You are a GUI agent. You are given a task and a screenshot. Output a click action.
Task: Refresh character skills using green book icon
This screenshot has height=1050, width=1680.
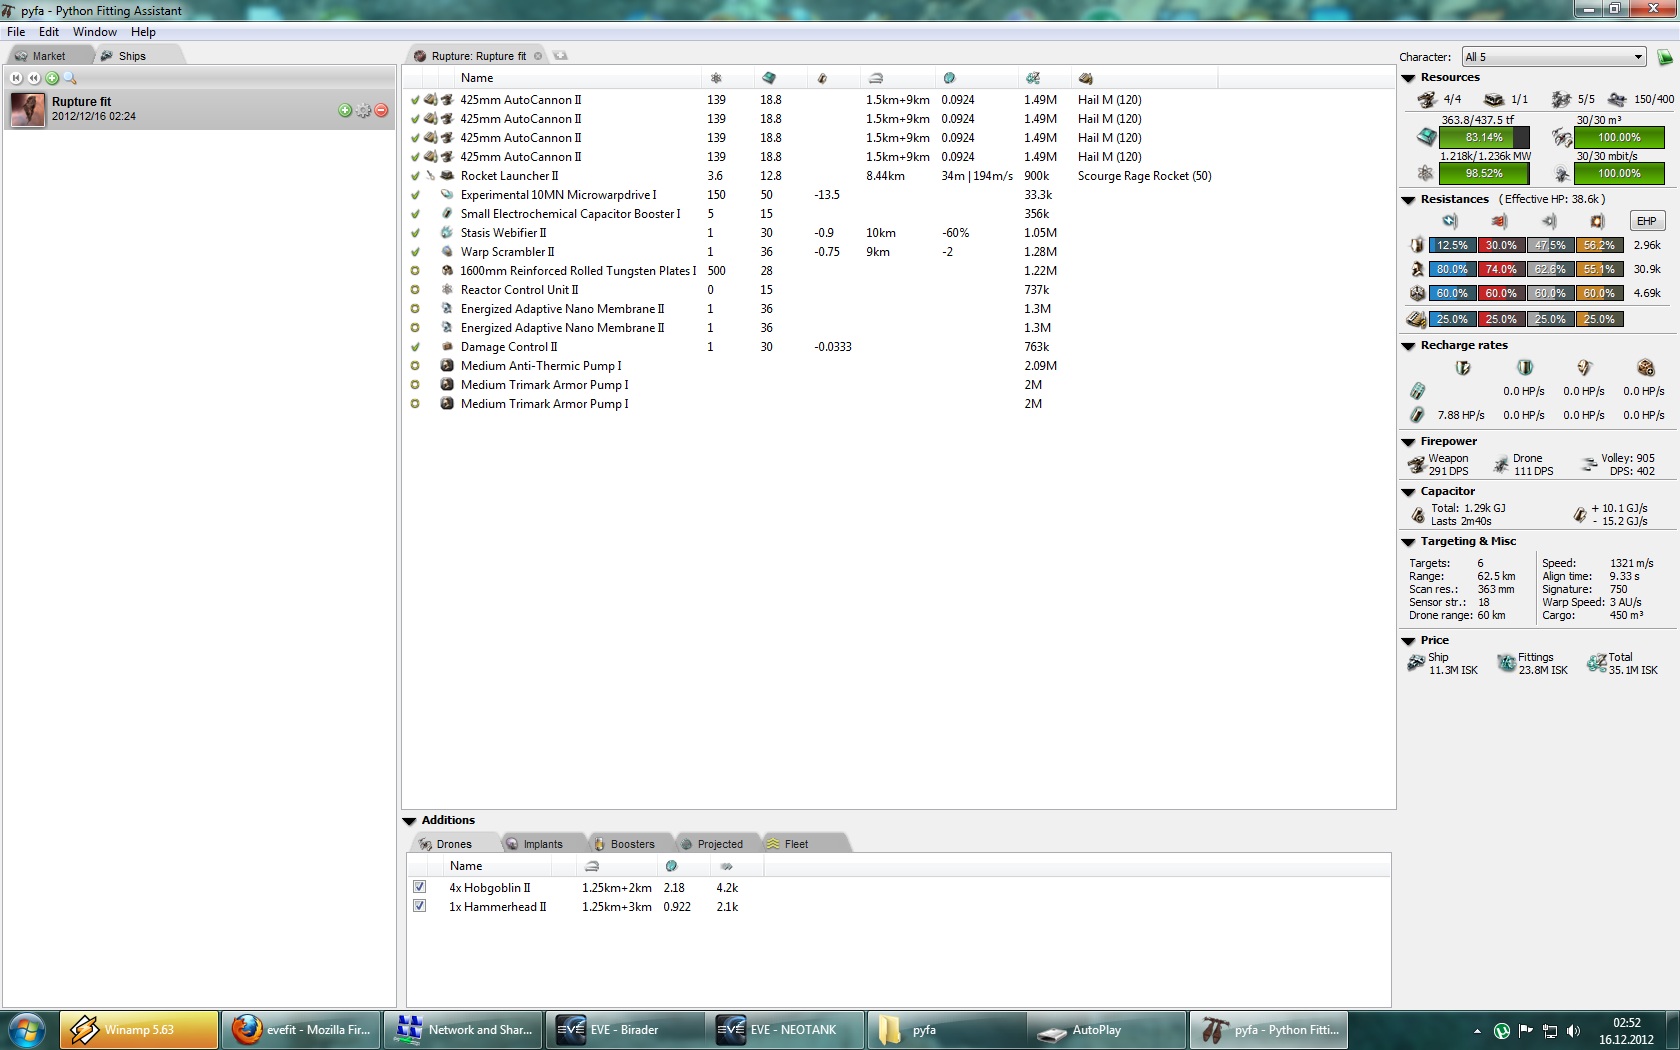click(x=1665, y=57)
